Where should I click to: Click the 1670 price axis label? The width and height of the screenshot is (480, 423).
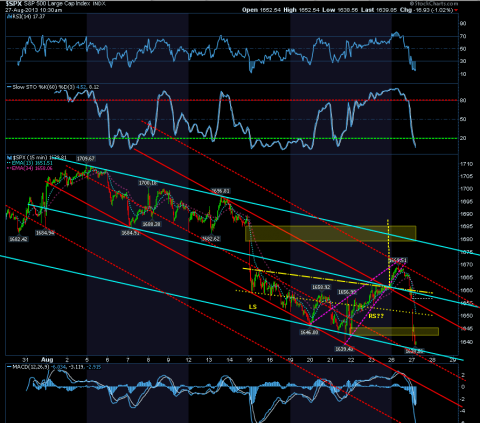click(x=467, y=265)
